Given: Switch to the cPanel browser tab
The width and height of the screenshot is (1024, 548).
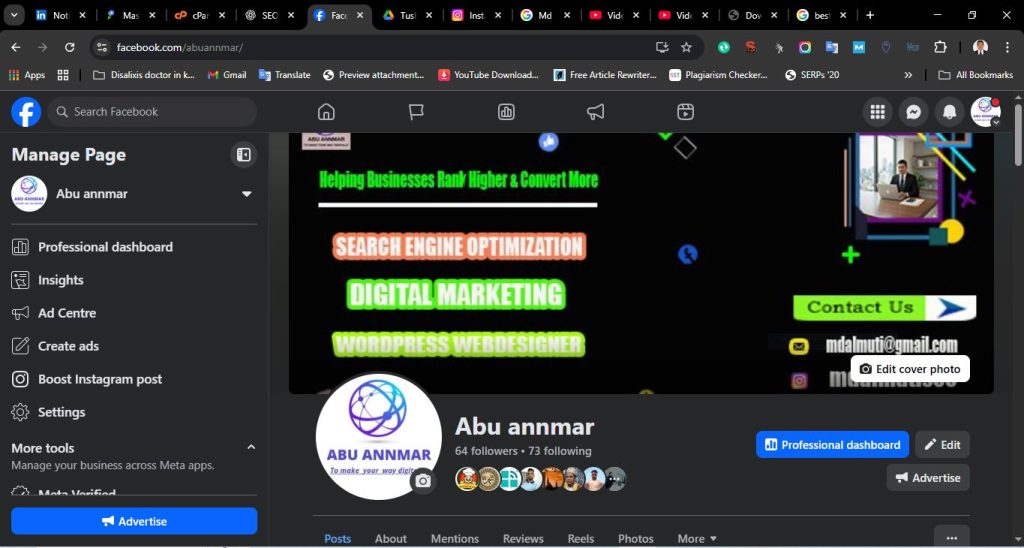Looking at the screenshot, I should click(200, 15).
